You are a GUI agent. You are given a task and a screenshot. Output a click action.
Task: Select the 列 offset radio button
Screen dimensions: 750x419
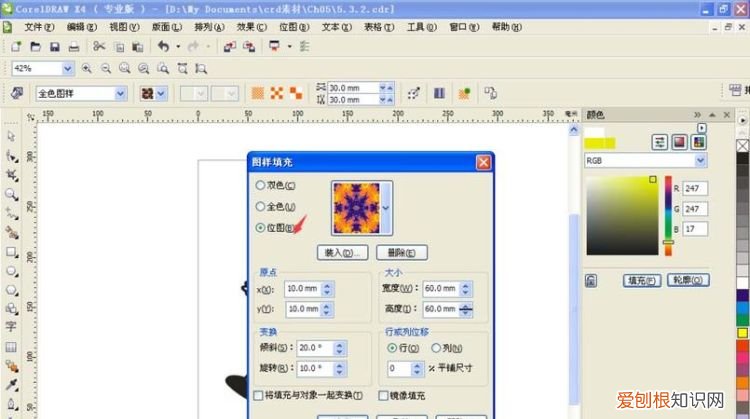click(x=436, y=348)
